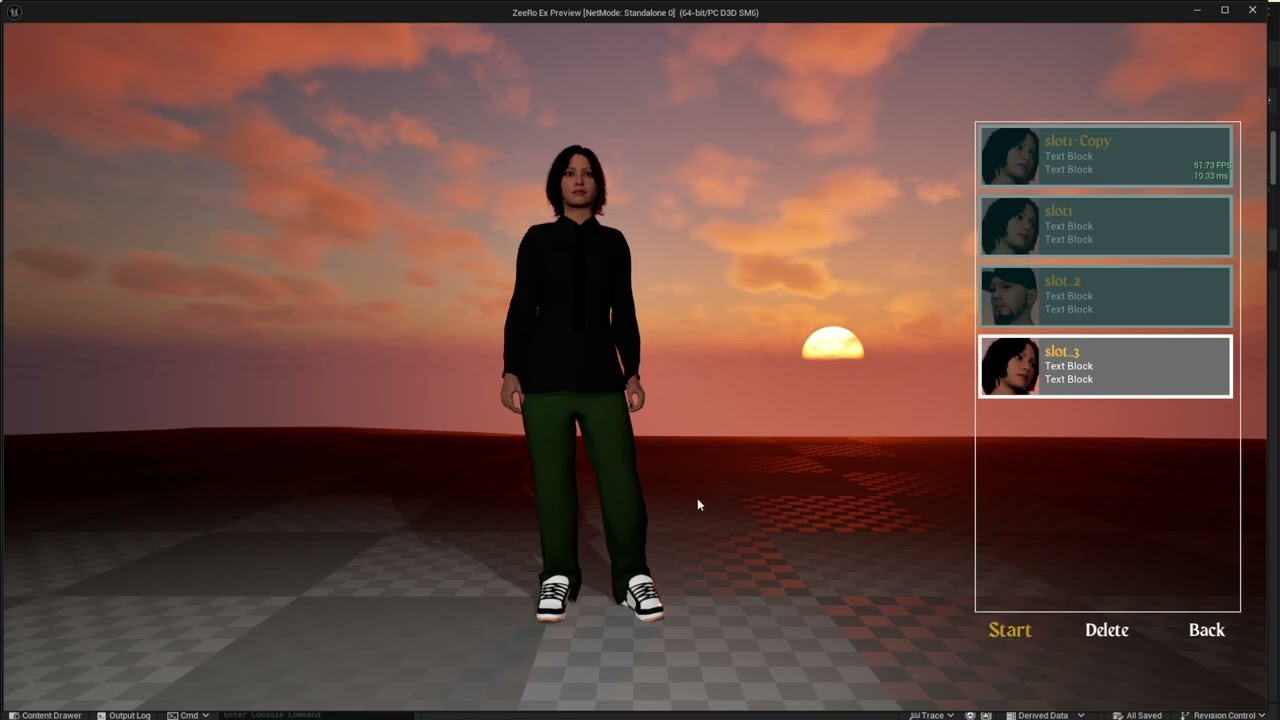Open the Content Drawer

click(x=46, y=715)
